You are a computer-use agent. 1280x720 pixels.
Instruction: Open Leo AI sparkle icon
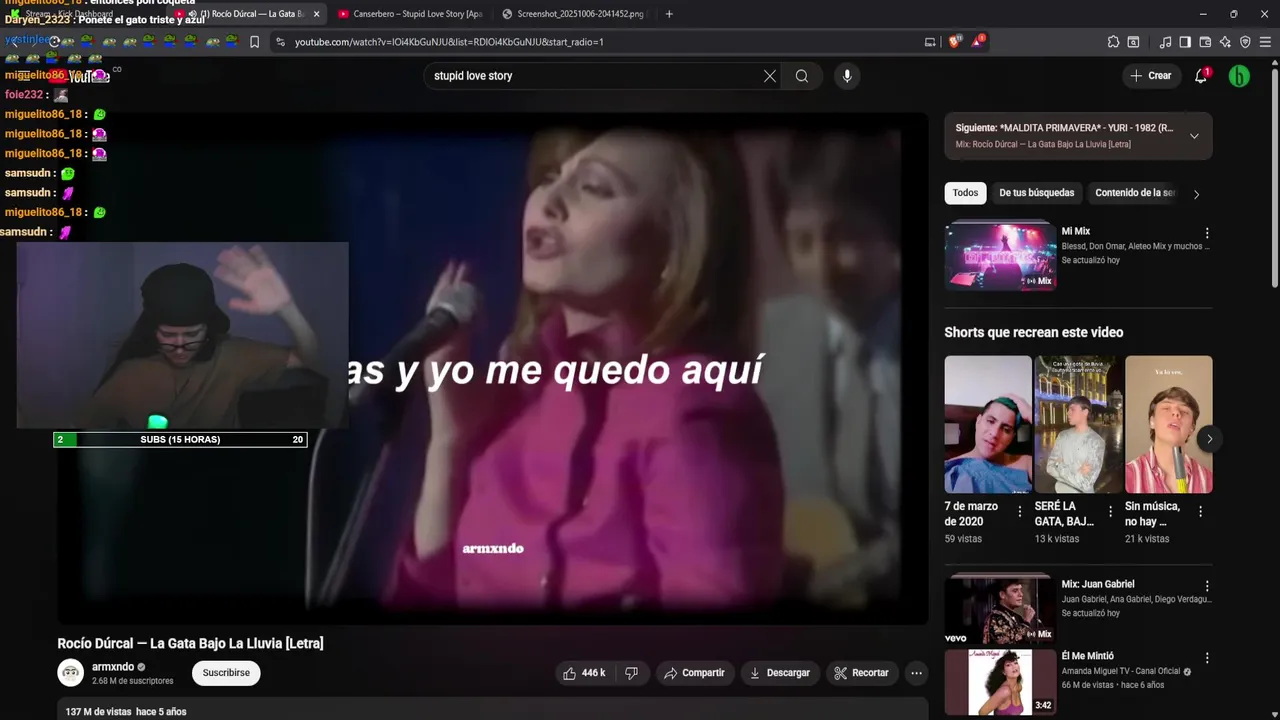tap(1225, 42)
